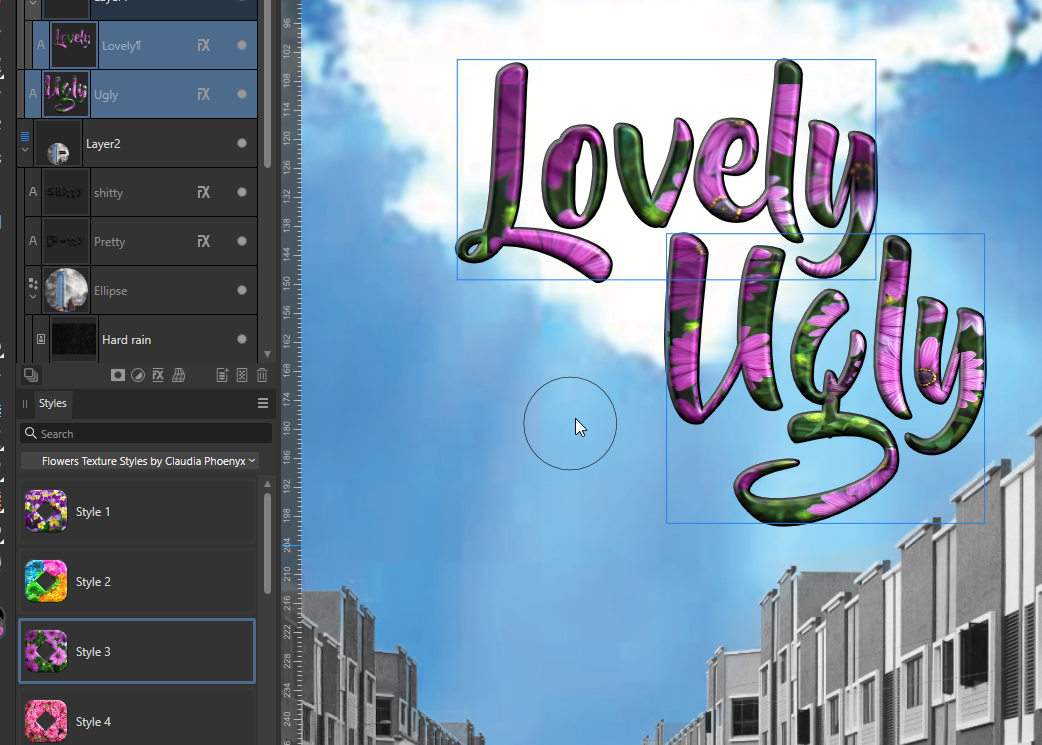
Task: Select the Pretty text layer name
Action: click(x=110, y=242)
